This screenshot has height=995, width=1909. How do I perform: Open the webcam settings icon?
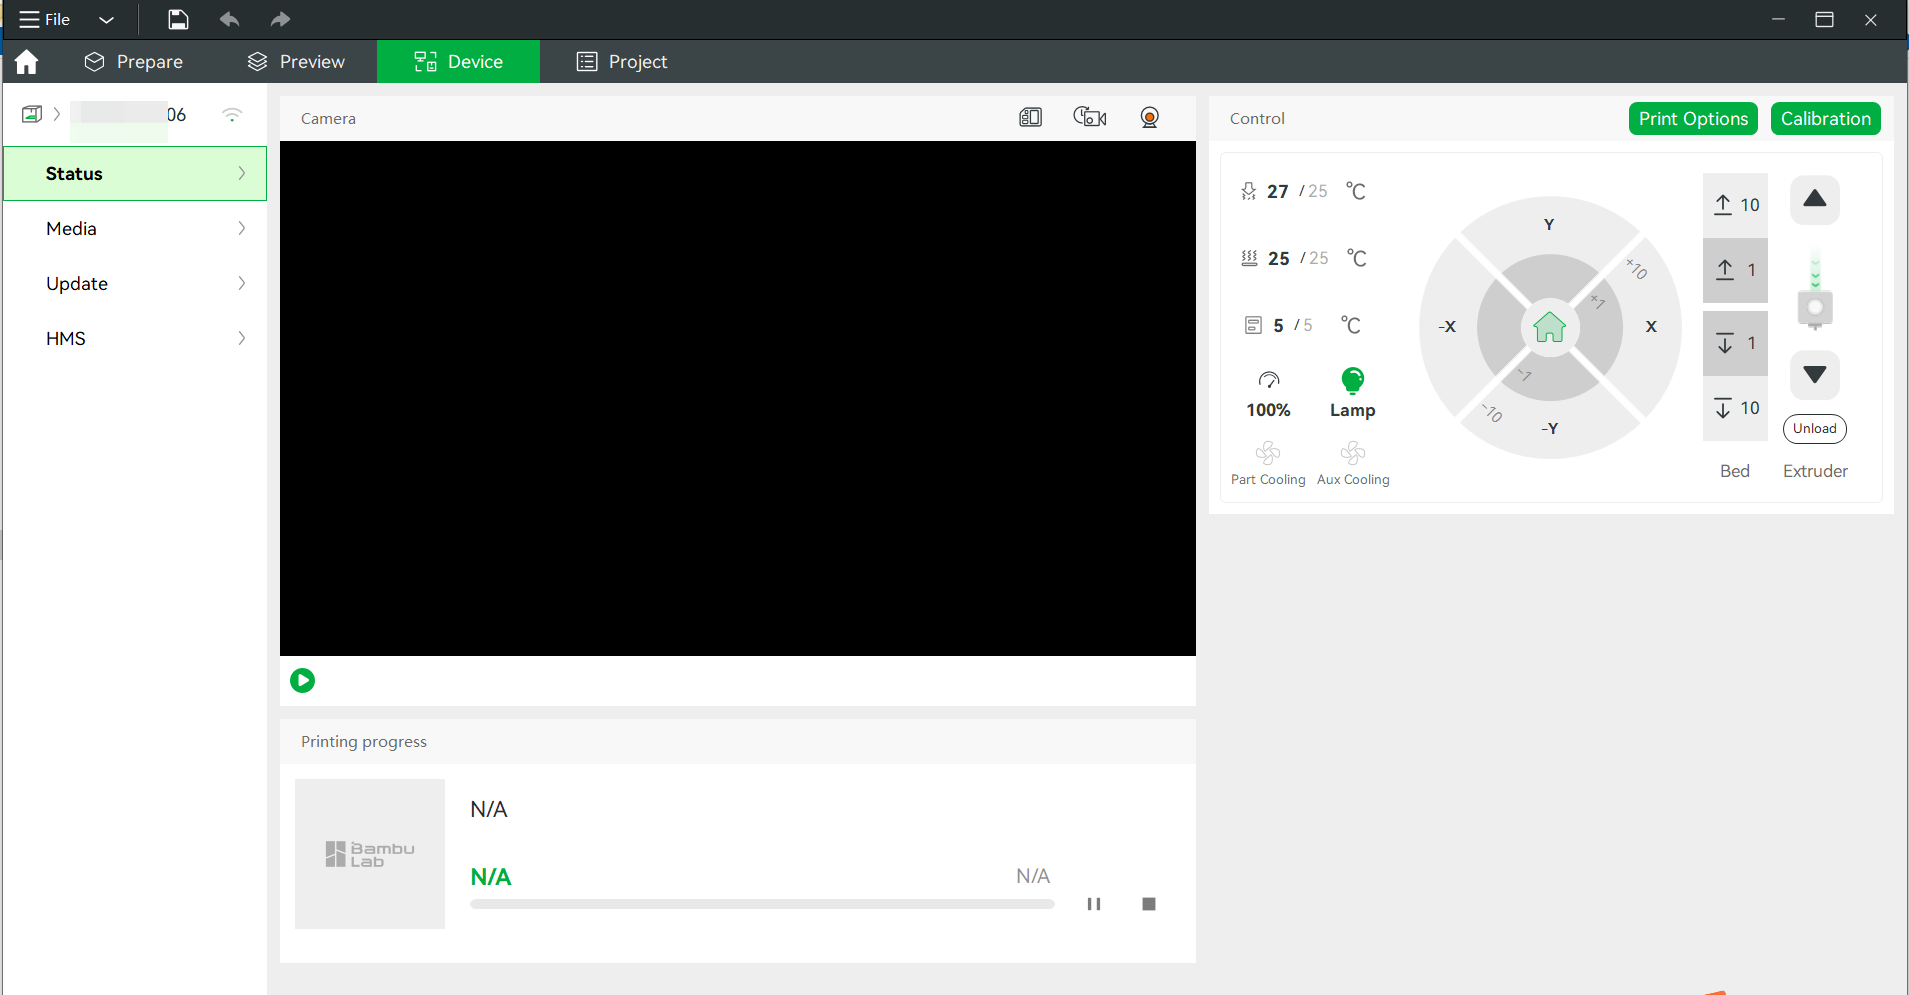tap(1150, 118)
